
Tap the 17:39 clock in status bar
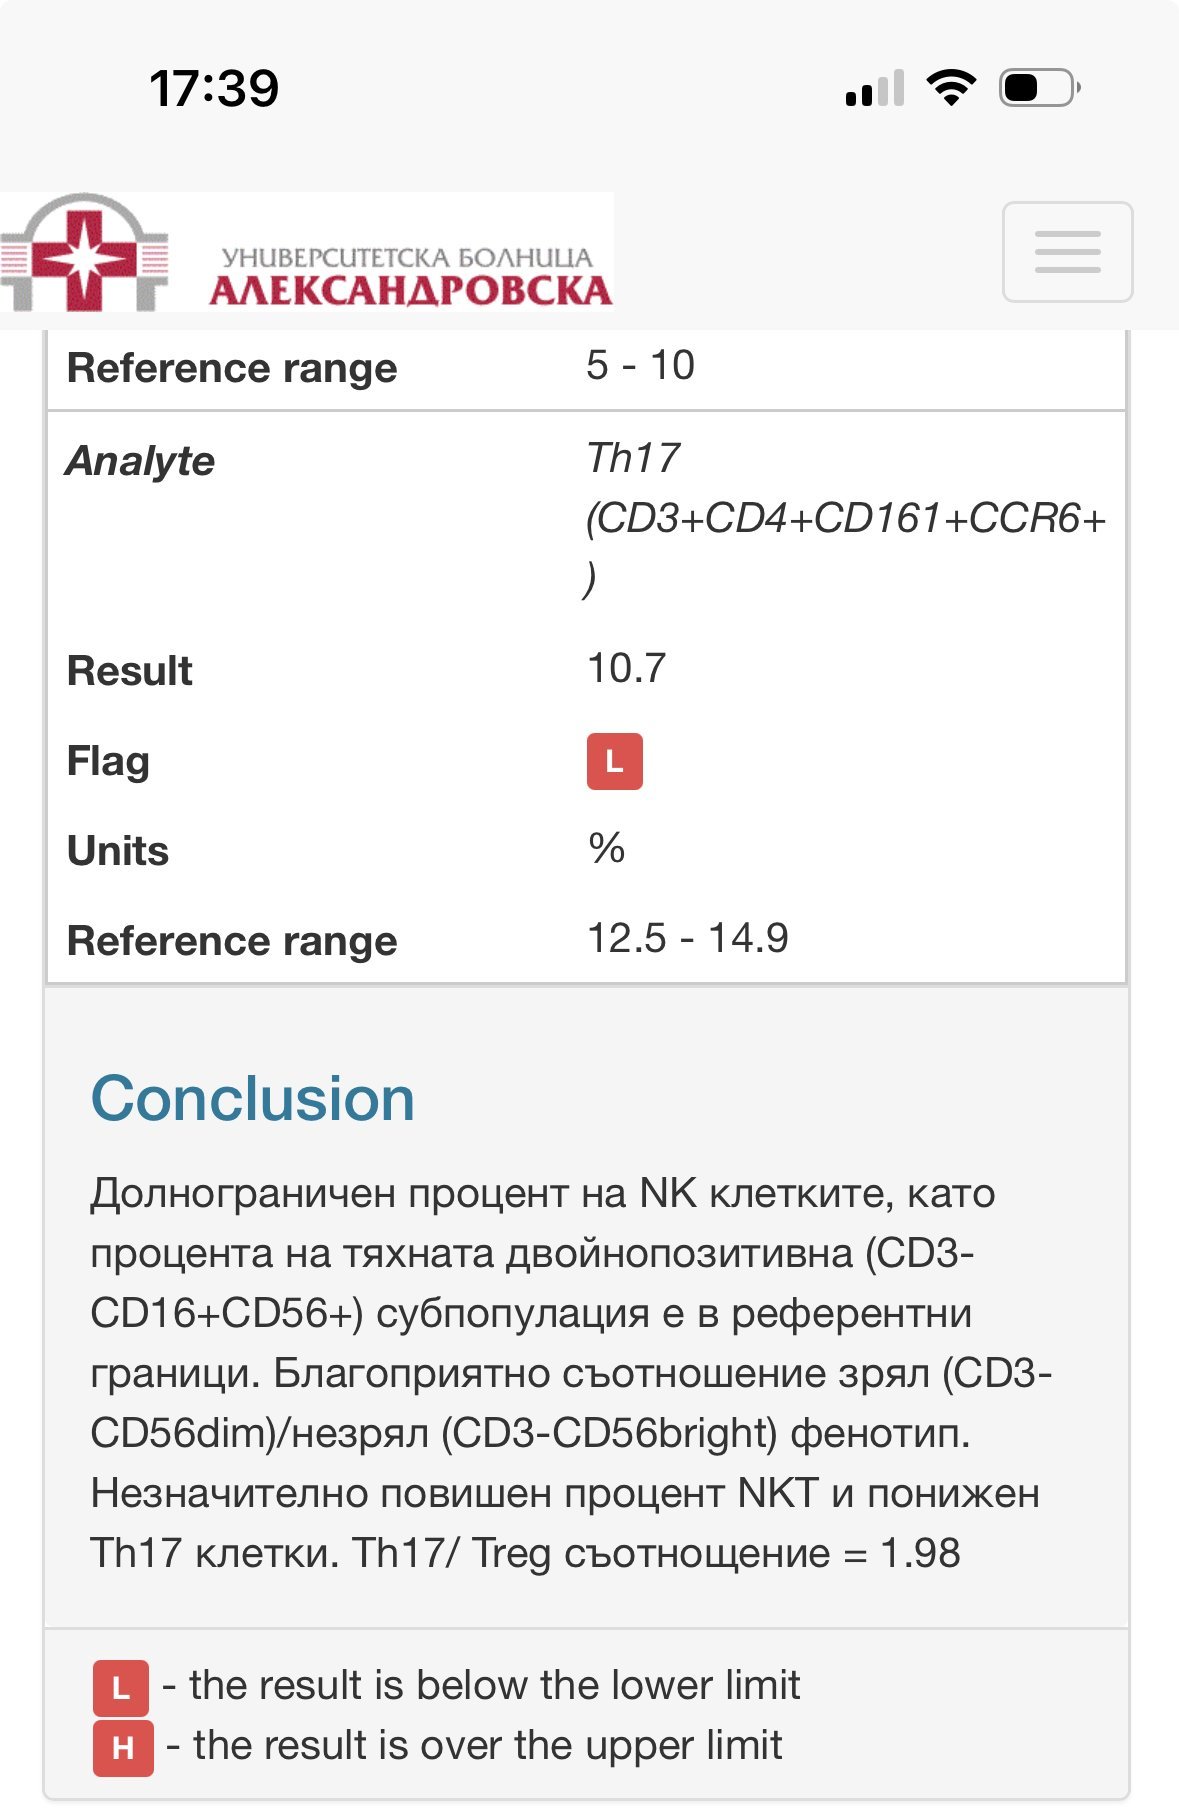[214, 88]
